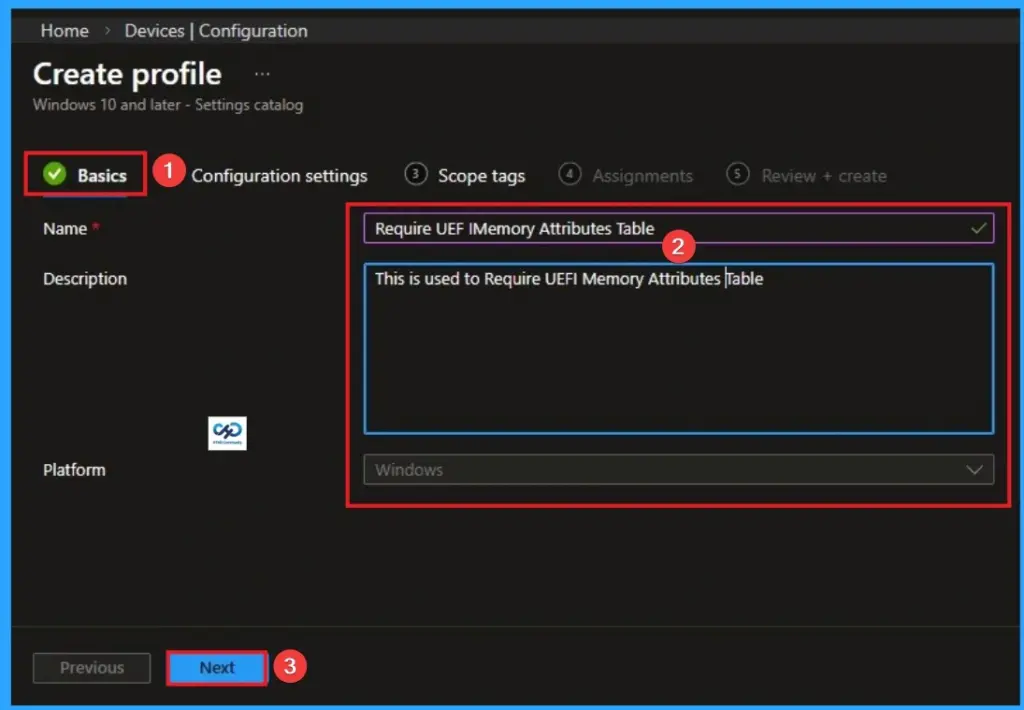Viewport: 1024px width, 710px height.
Task: Navigate to Home via the breadcrumb
Action: (64, 31)
